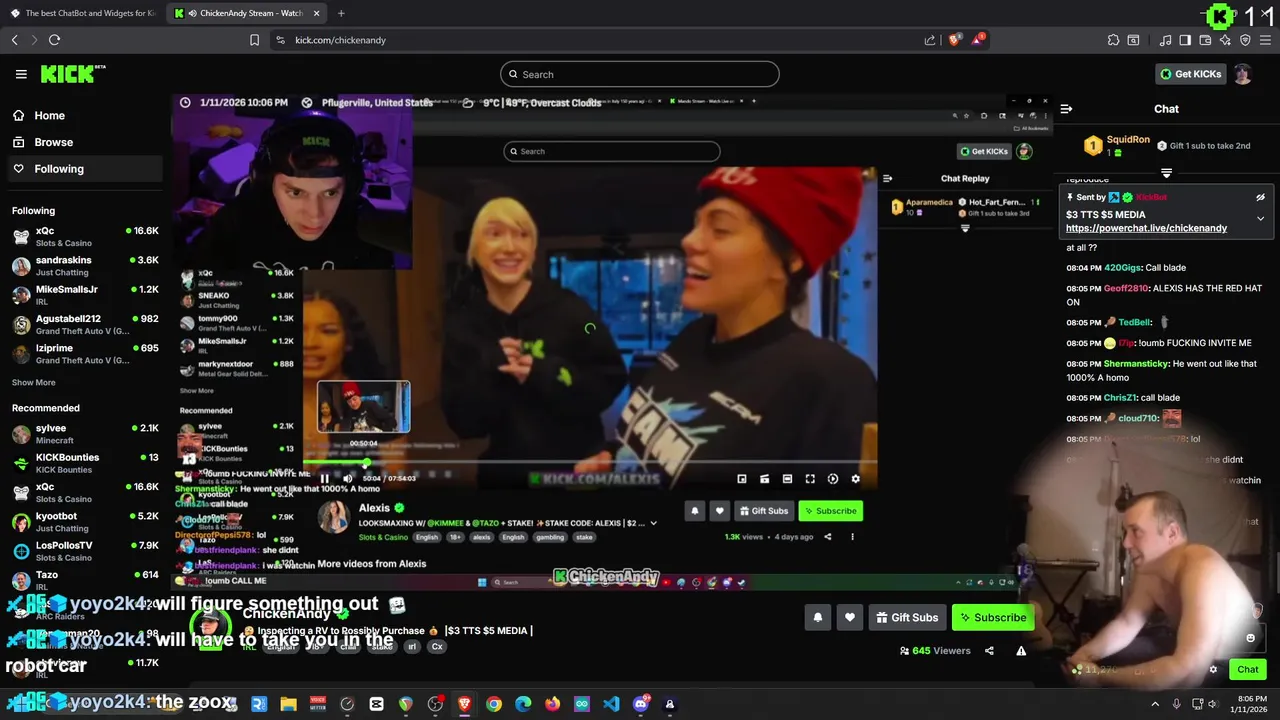Open the Kick sidebar hamburger menu
The width and height of the screenshot is (1280, 720).
point(21,74)
